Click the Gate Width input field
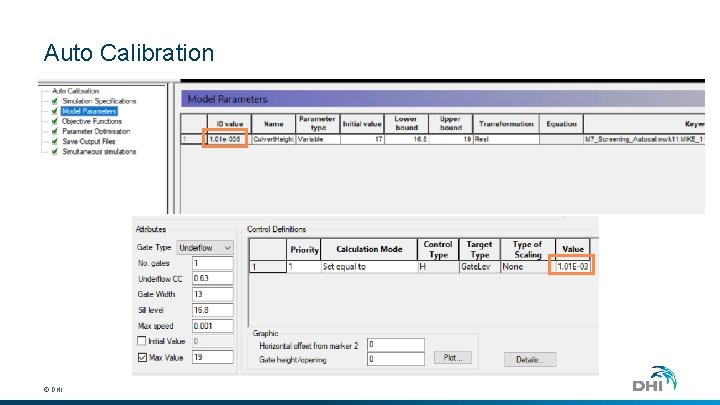 click(213, 294)
